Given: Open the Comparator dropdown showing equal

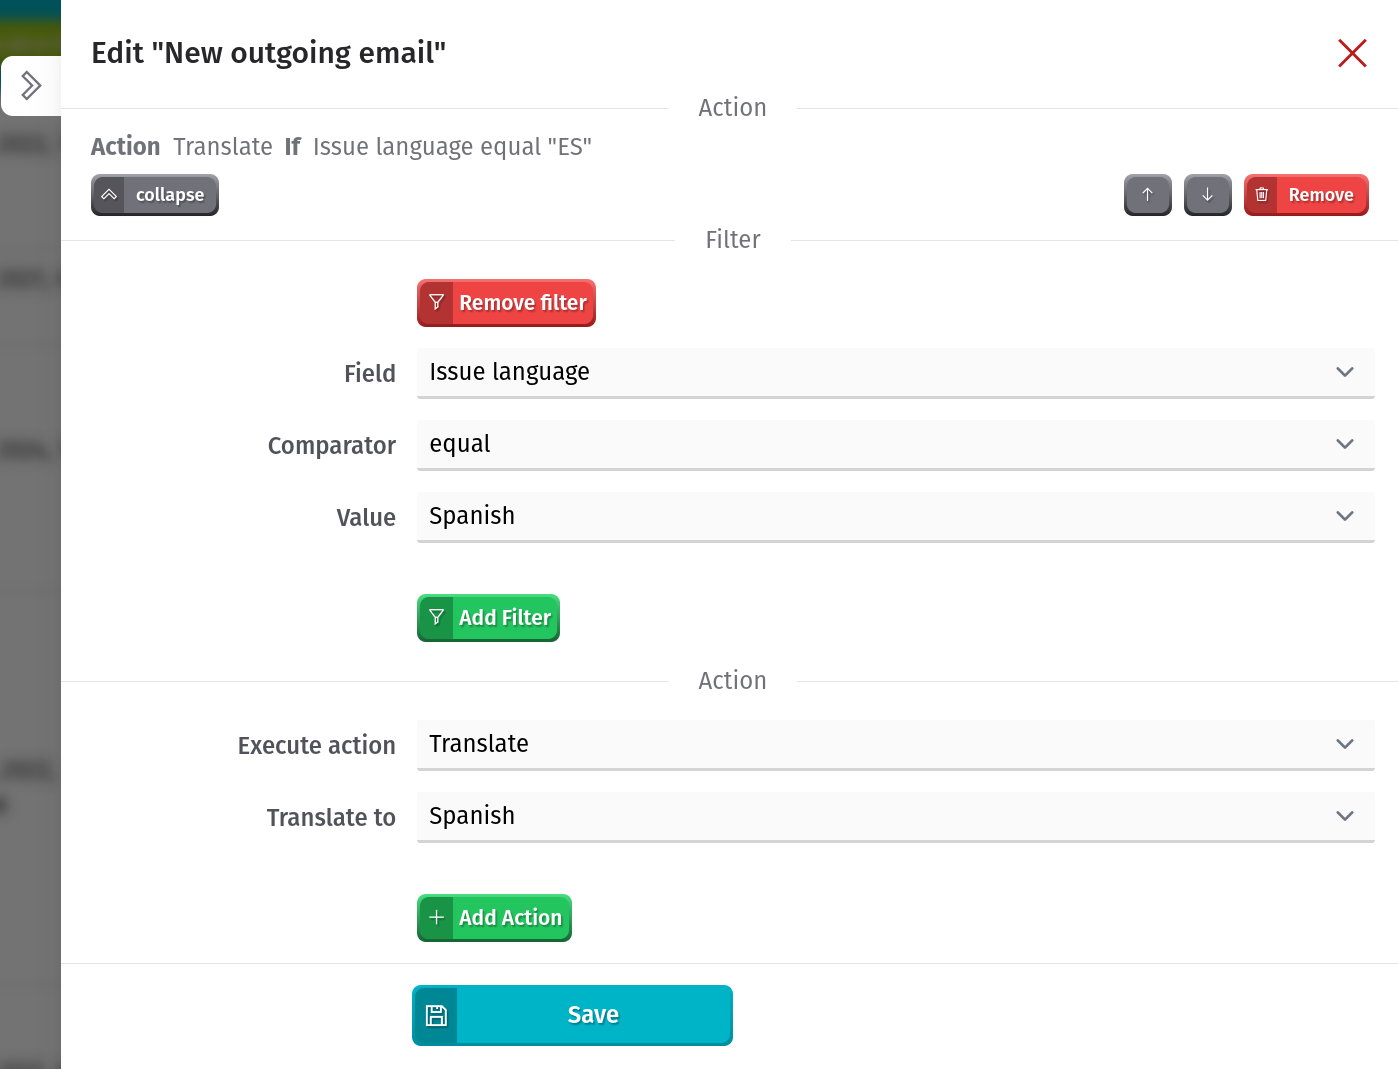Looking at the screenshot, I should [895, 444].
